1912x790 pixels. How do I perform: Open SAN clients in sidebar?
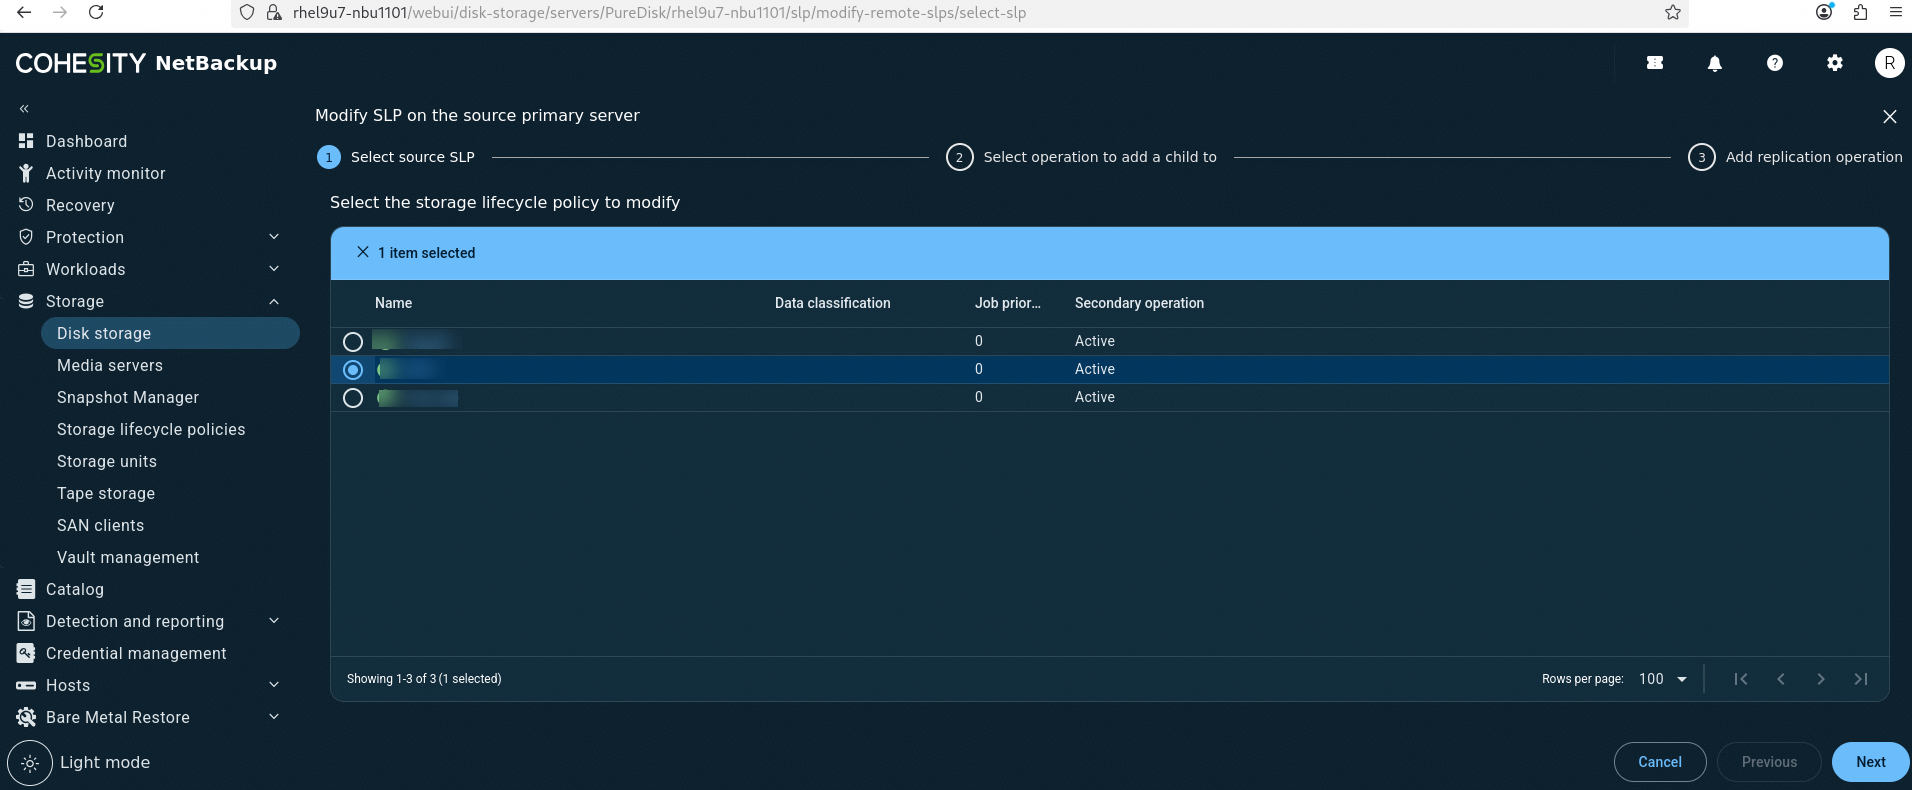tap(100, 525)
